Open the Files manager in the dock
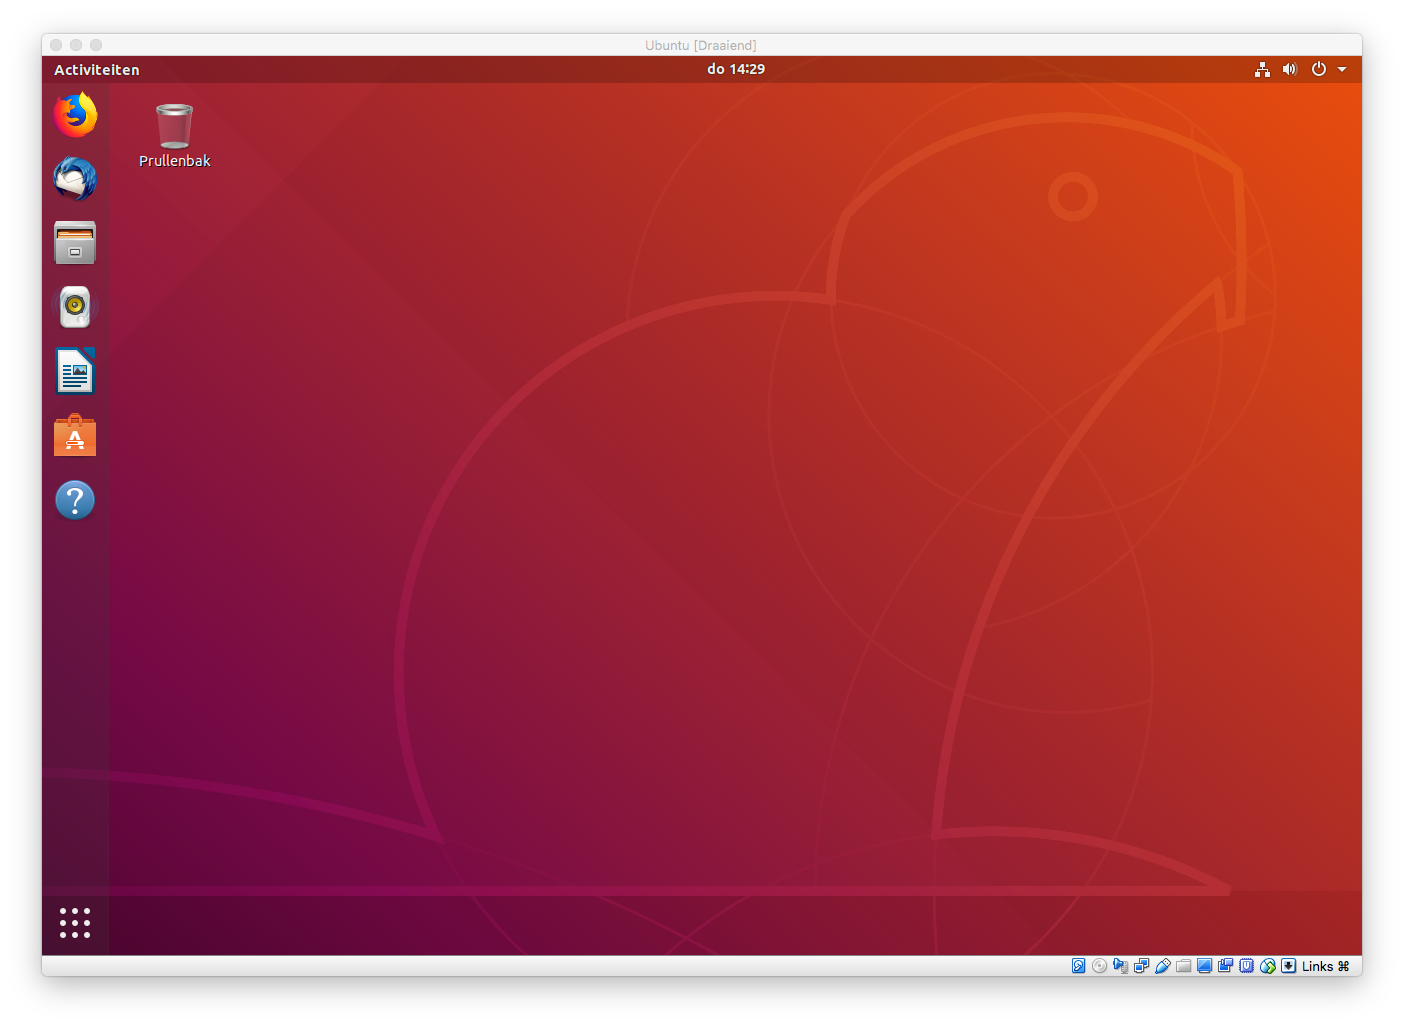 pyautogui.click(x=75, y=243)
